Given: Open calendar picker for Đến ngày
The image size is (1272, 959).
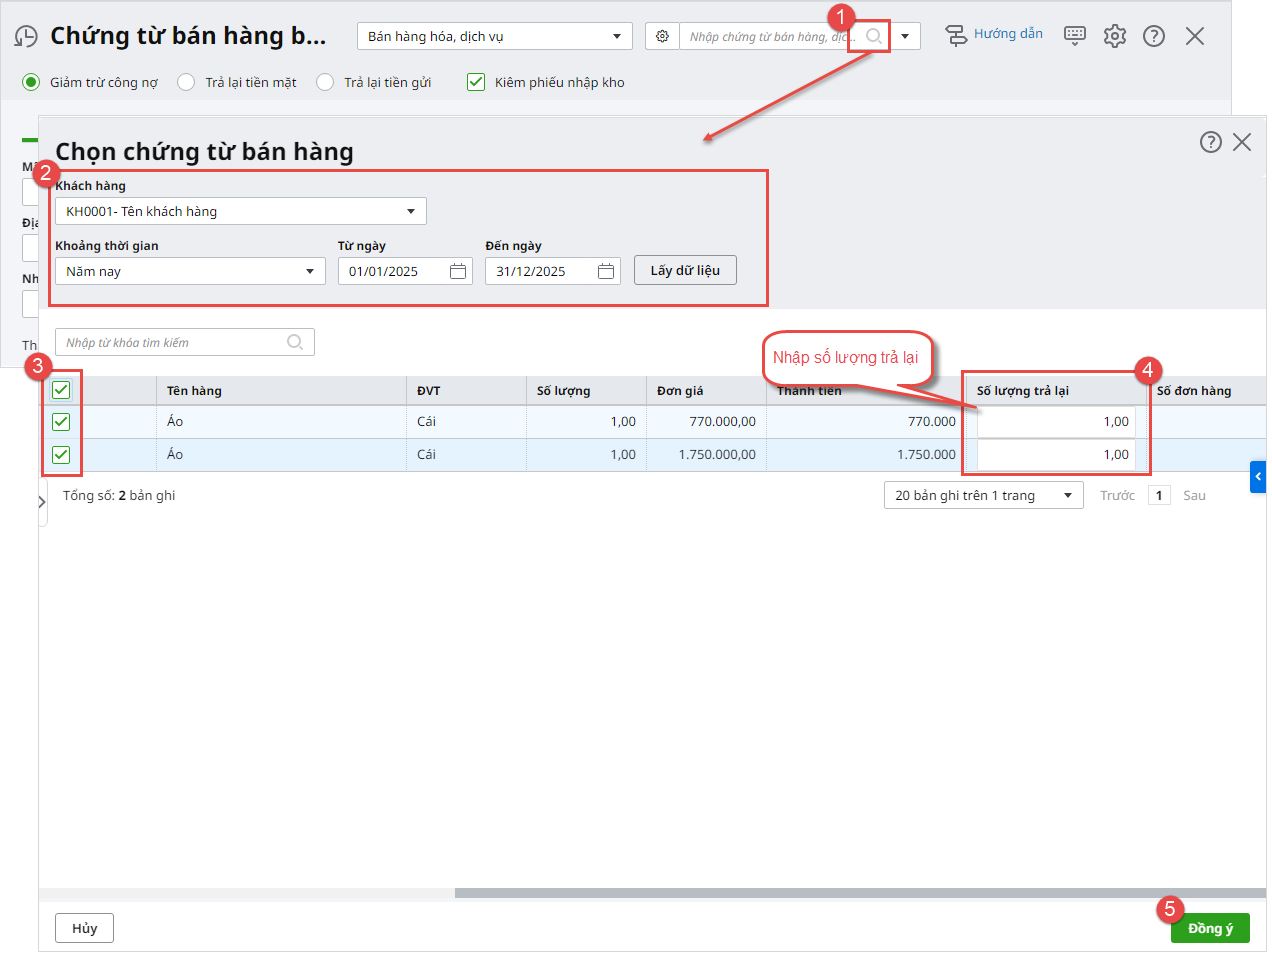Looking at the screenshot, I should pyautogui.click(x=606, y=271).
